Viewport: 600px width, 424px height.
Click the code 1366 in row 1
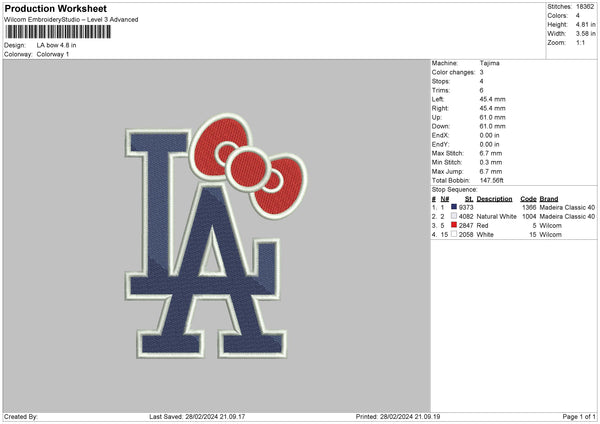coord(529,207)
